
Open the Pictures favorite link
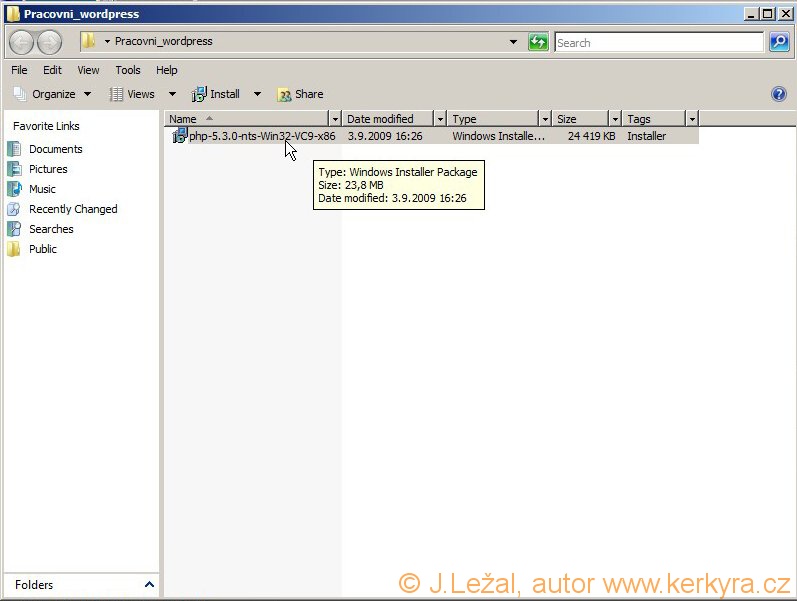pos(48,169)
